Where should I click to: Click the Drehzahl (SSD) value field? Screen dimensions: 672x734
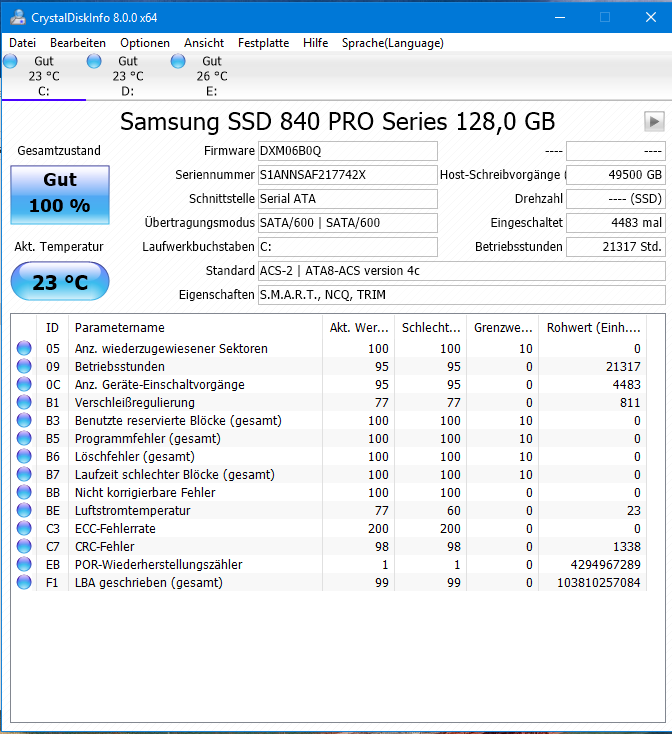615,199
